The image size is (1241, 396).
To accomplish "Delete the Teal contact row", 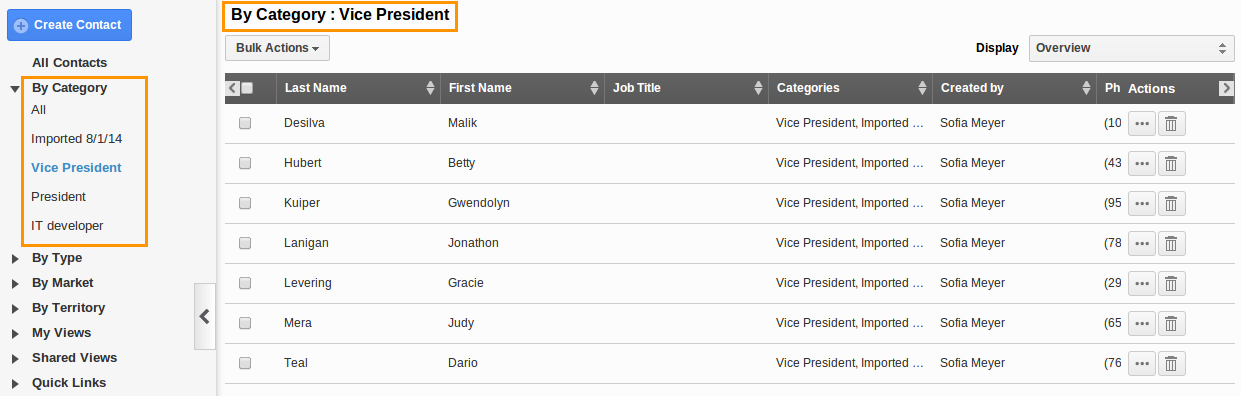I will click(x=1172, y=363).
